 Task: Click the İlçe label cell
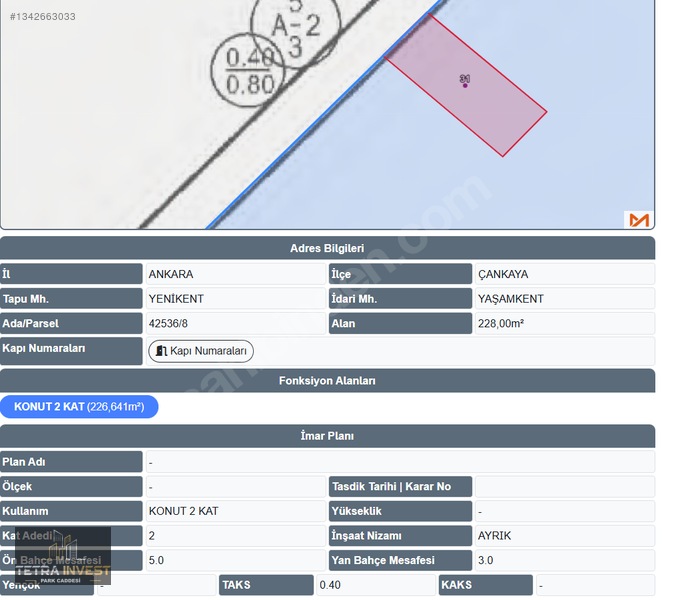(x=400, y=274)
